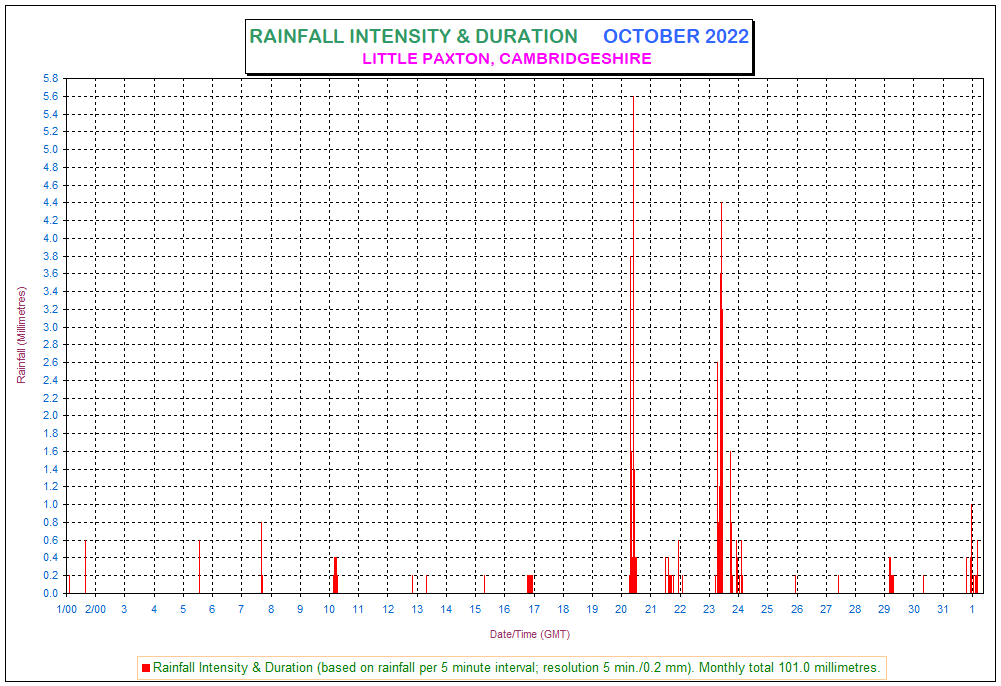
Task: Click the '29' date label on x-axis
Action: coord(884,609)
